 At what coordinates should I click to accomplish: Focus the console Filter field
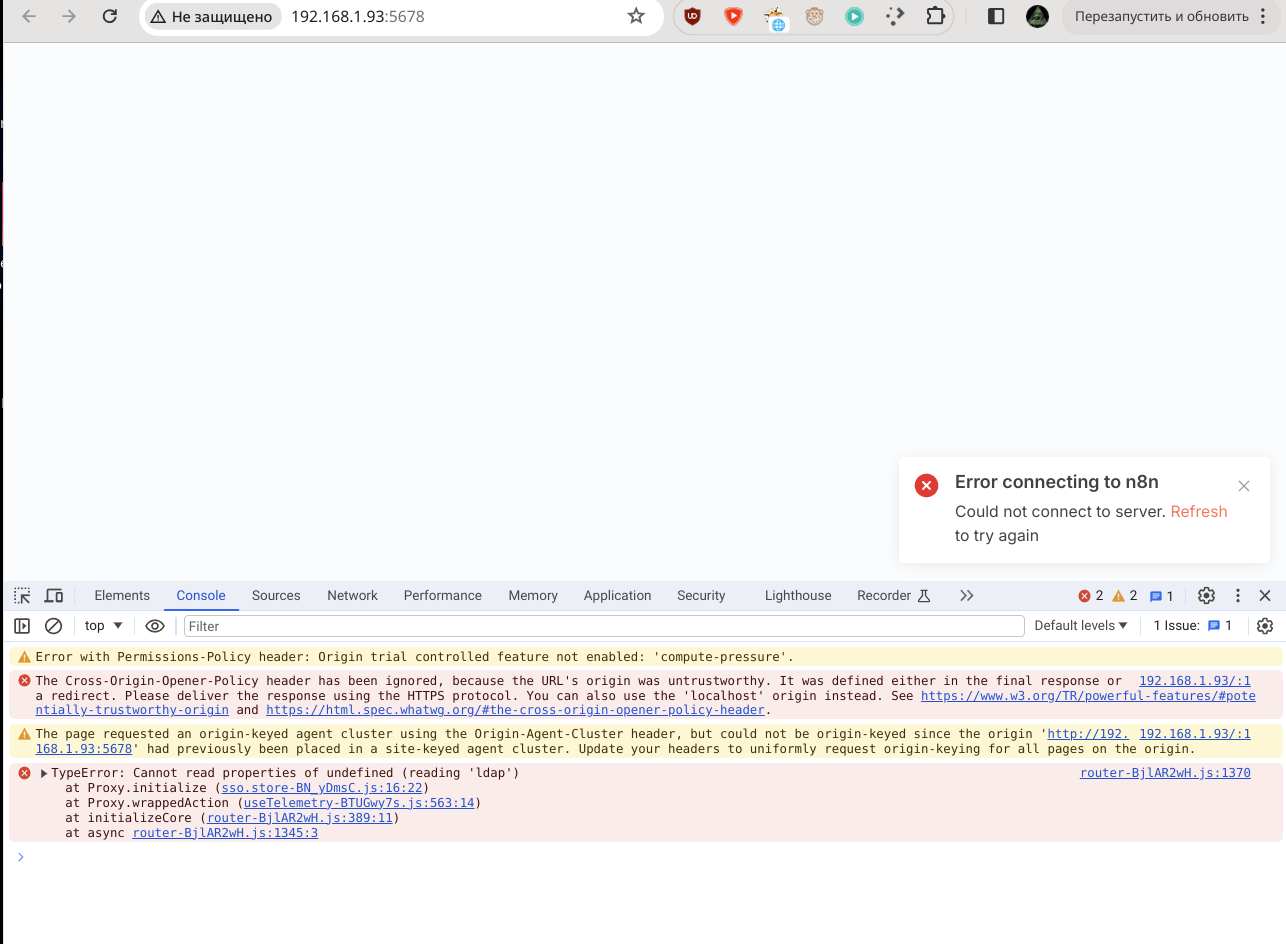pos(604,626)
